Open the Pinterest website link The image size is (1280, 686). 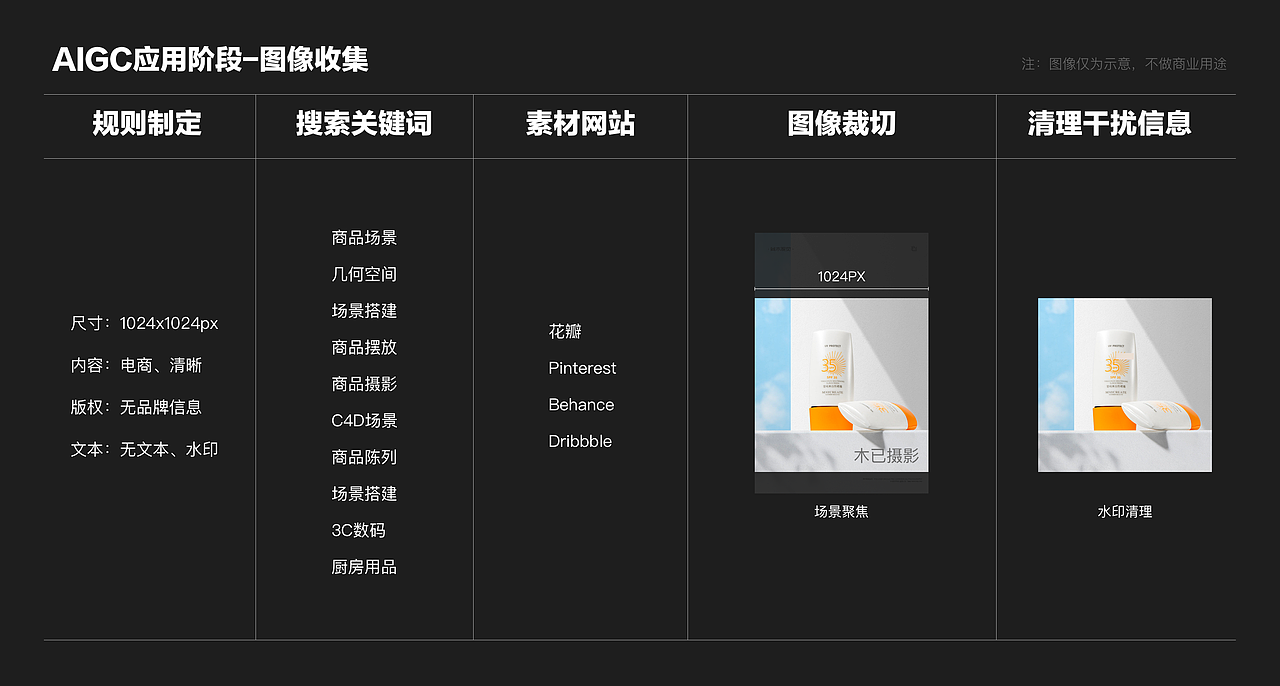point(582,368)
